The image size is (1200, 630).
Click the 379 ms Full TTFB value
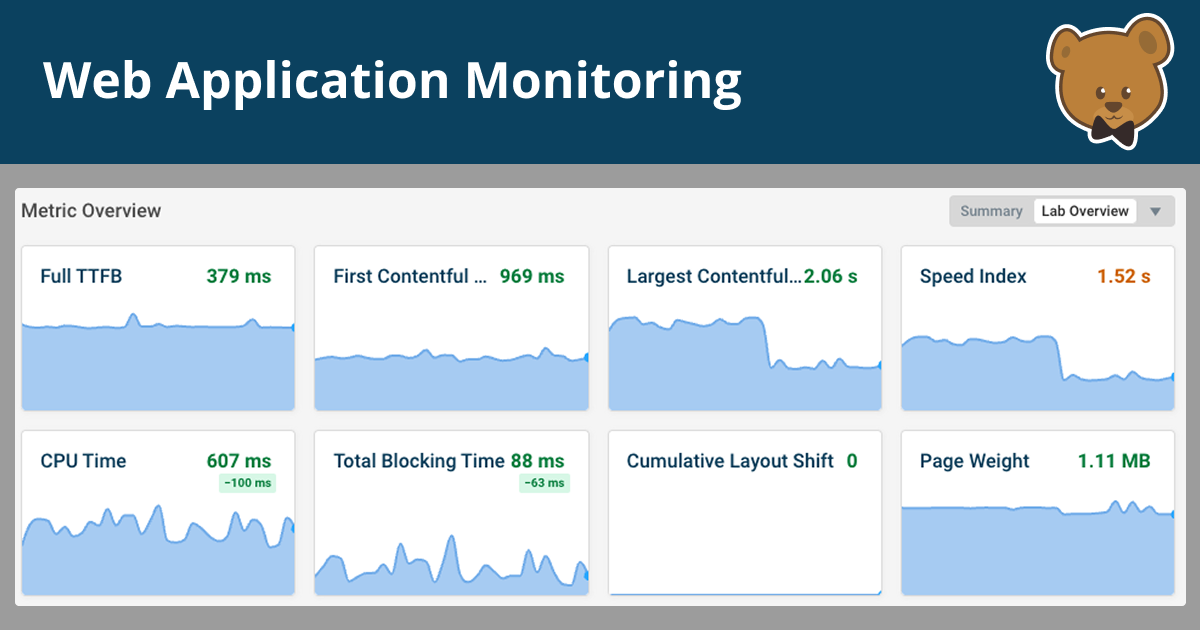[237, 277]
